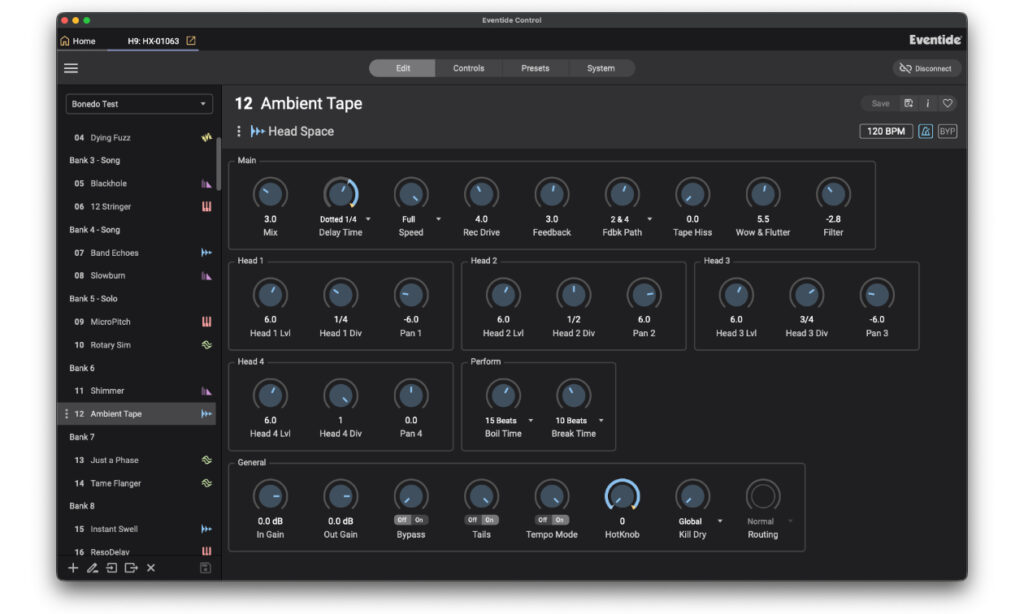Click the Pan 3 knob
Screen dimensions: 1024x614
tap(876, 295)
